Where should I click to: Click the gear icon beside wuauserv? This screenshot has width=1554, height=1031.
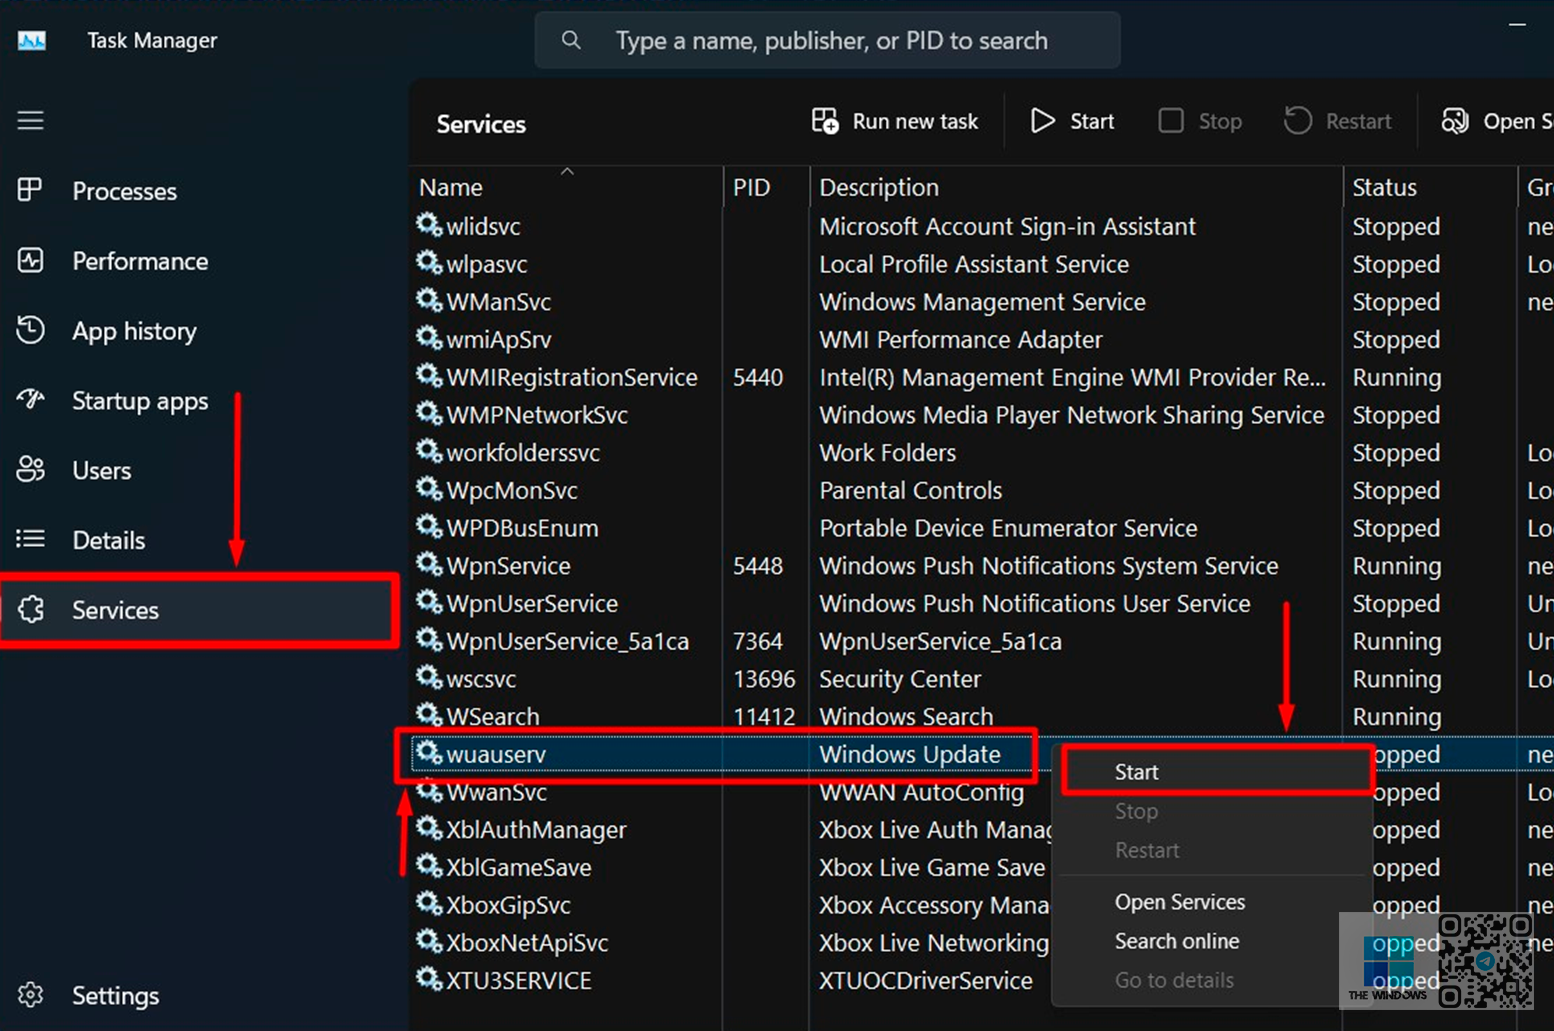(x=429, y=752)
